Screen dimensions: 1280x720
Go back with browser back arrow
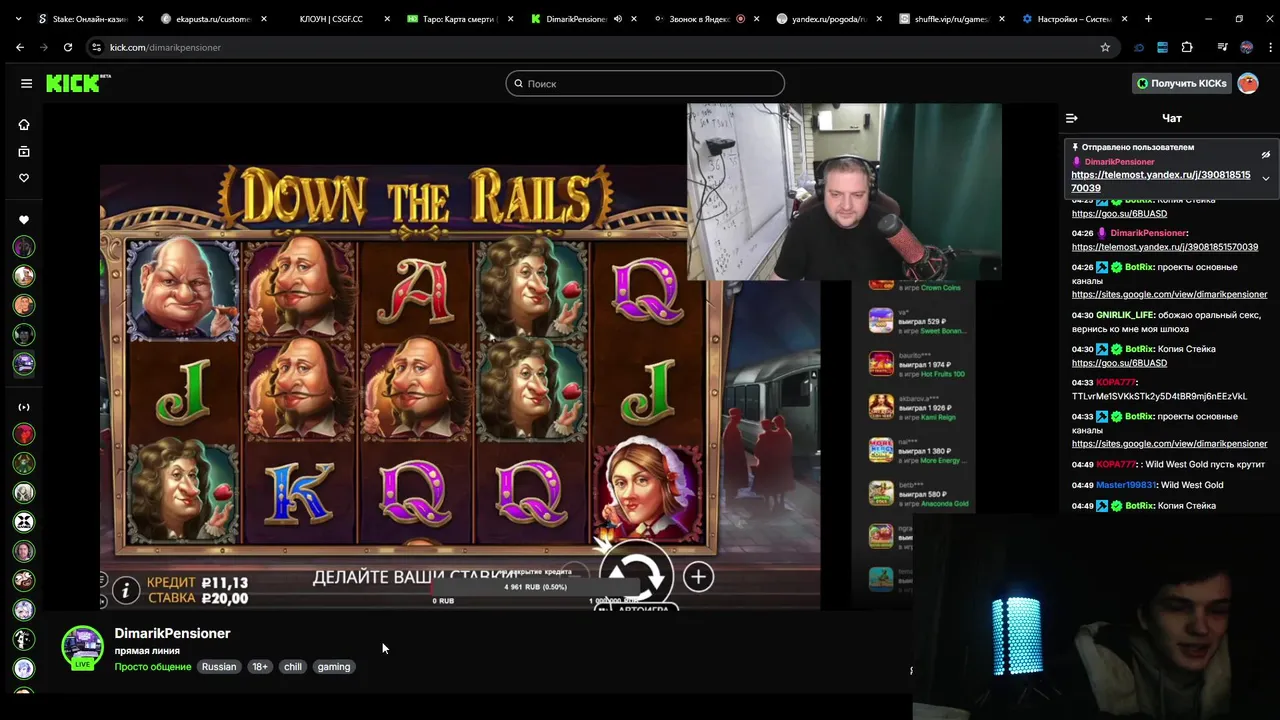coord(20,47)
